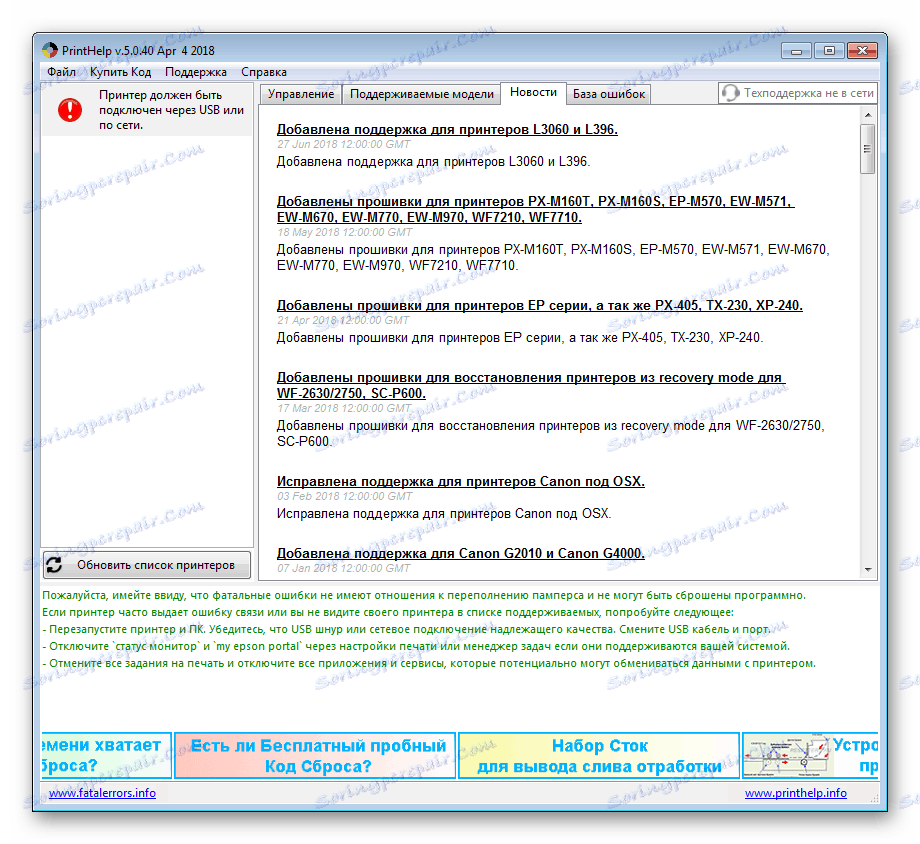The height and width of the screenshot is (844, 920).
Task: Click the green line starting with Отмените все задания
Action: (429, 663)
